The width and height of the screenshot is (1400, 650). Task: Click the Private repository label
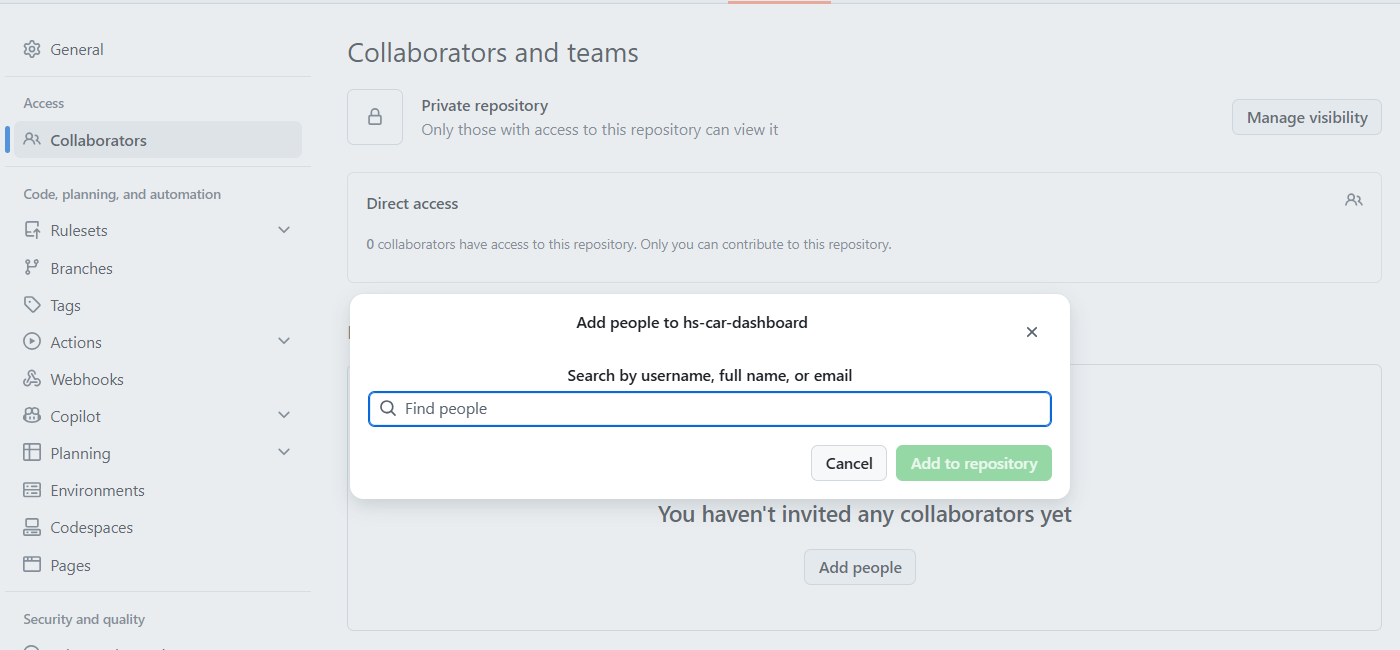tap(485, 105)
